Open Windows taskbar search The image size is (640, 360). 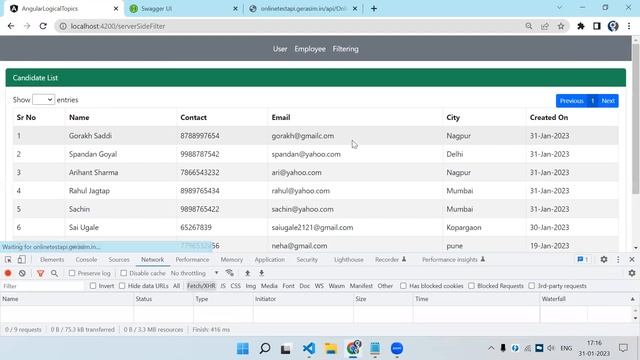pyautogui.click(x=265, y=348)
